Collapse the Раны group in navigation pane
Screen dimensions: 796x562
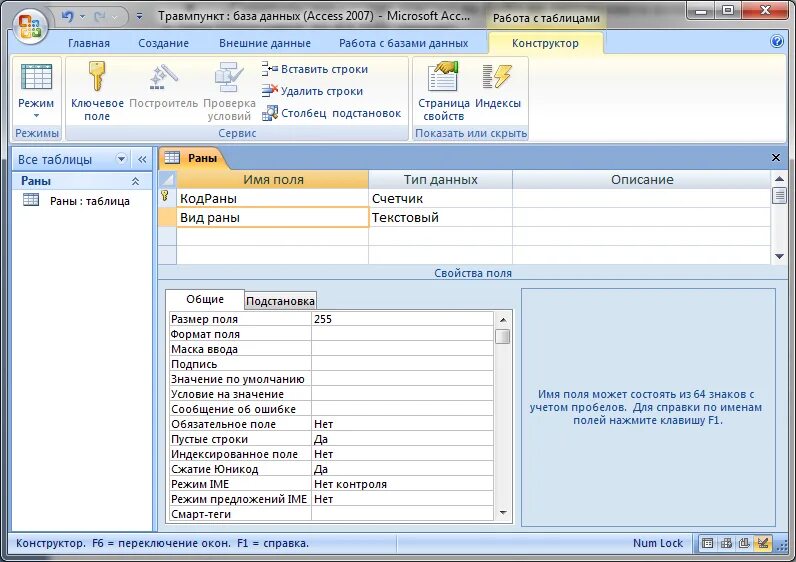[136, 181]
